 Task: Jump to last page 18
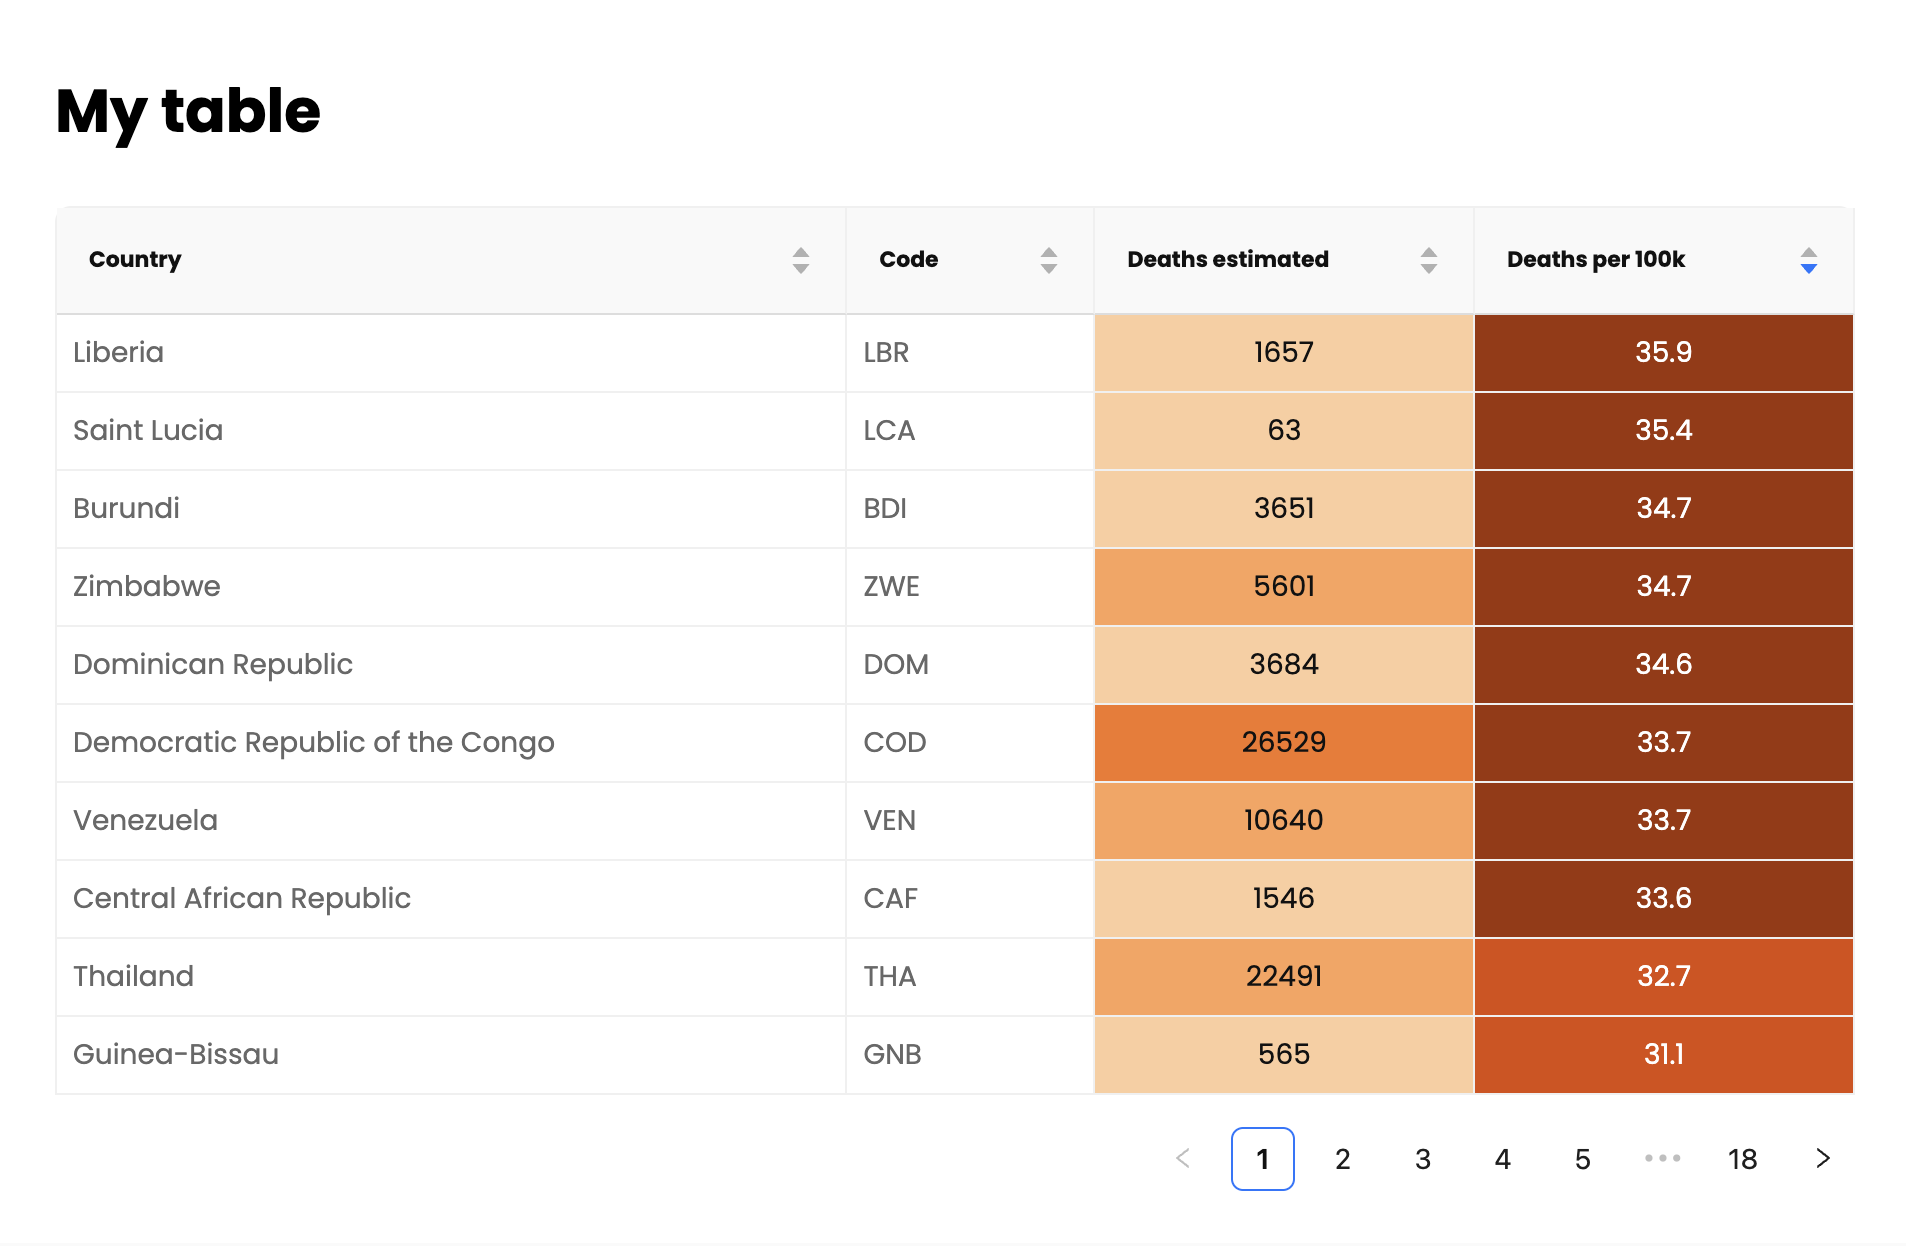(x=1742, y=1158)
